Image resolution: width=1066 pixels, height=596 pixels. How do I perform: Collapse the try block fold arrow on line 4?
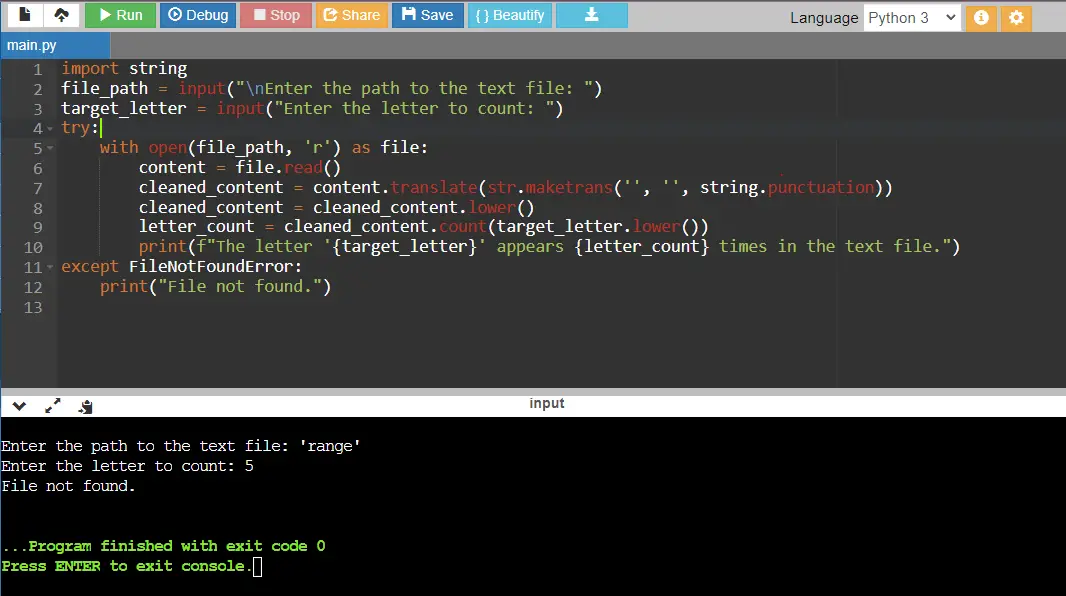pyautogui.click(x=50, y=128)
